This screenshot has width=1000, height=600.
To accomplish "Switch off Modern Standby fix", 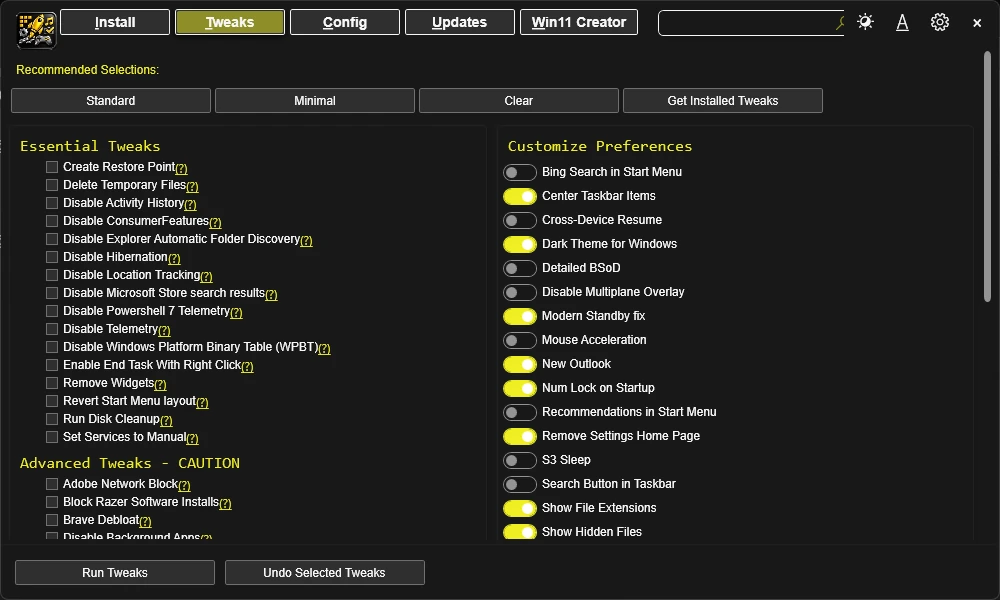I will tap(519, 316).
